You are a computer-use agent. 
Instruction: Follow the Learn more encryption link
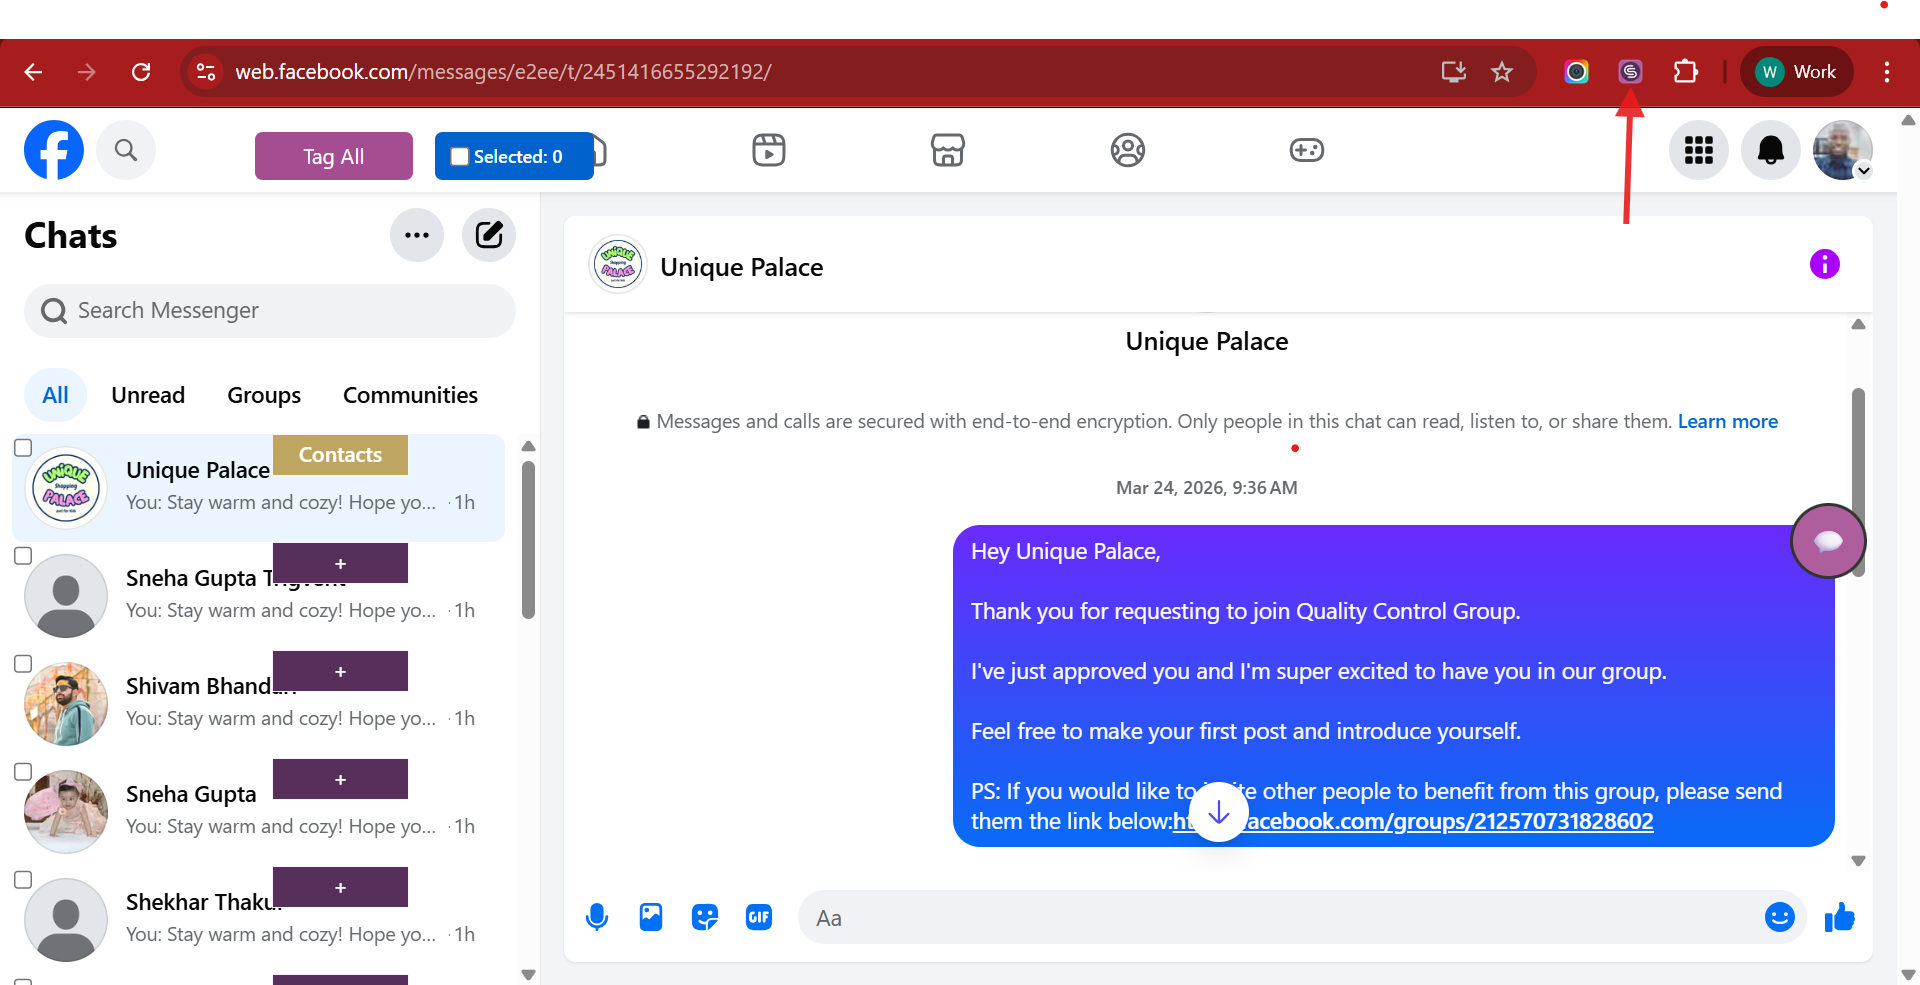(1728, 421)
